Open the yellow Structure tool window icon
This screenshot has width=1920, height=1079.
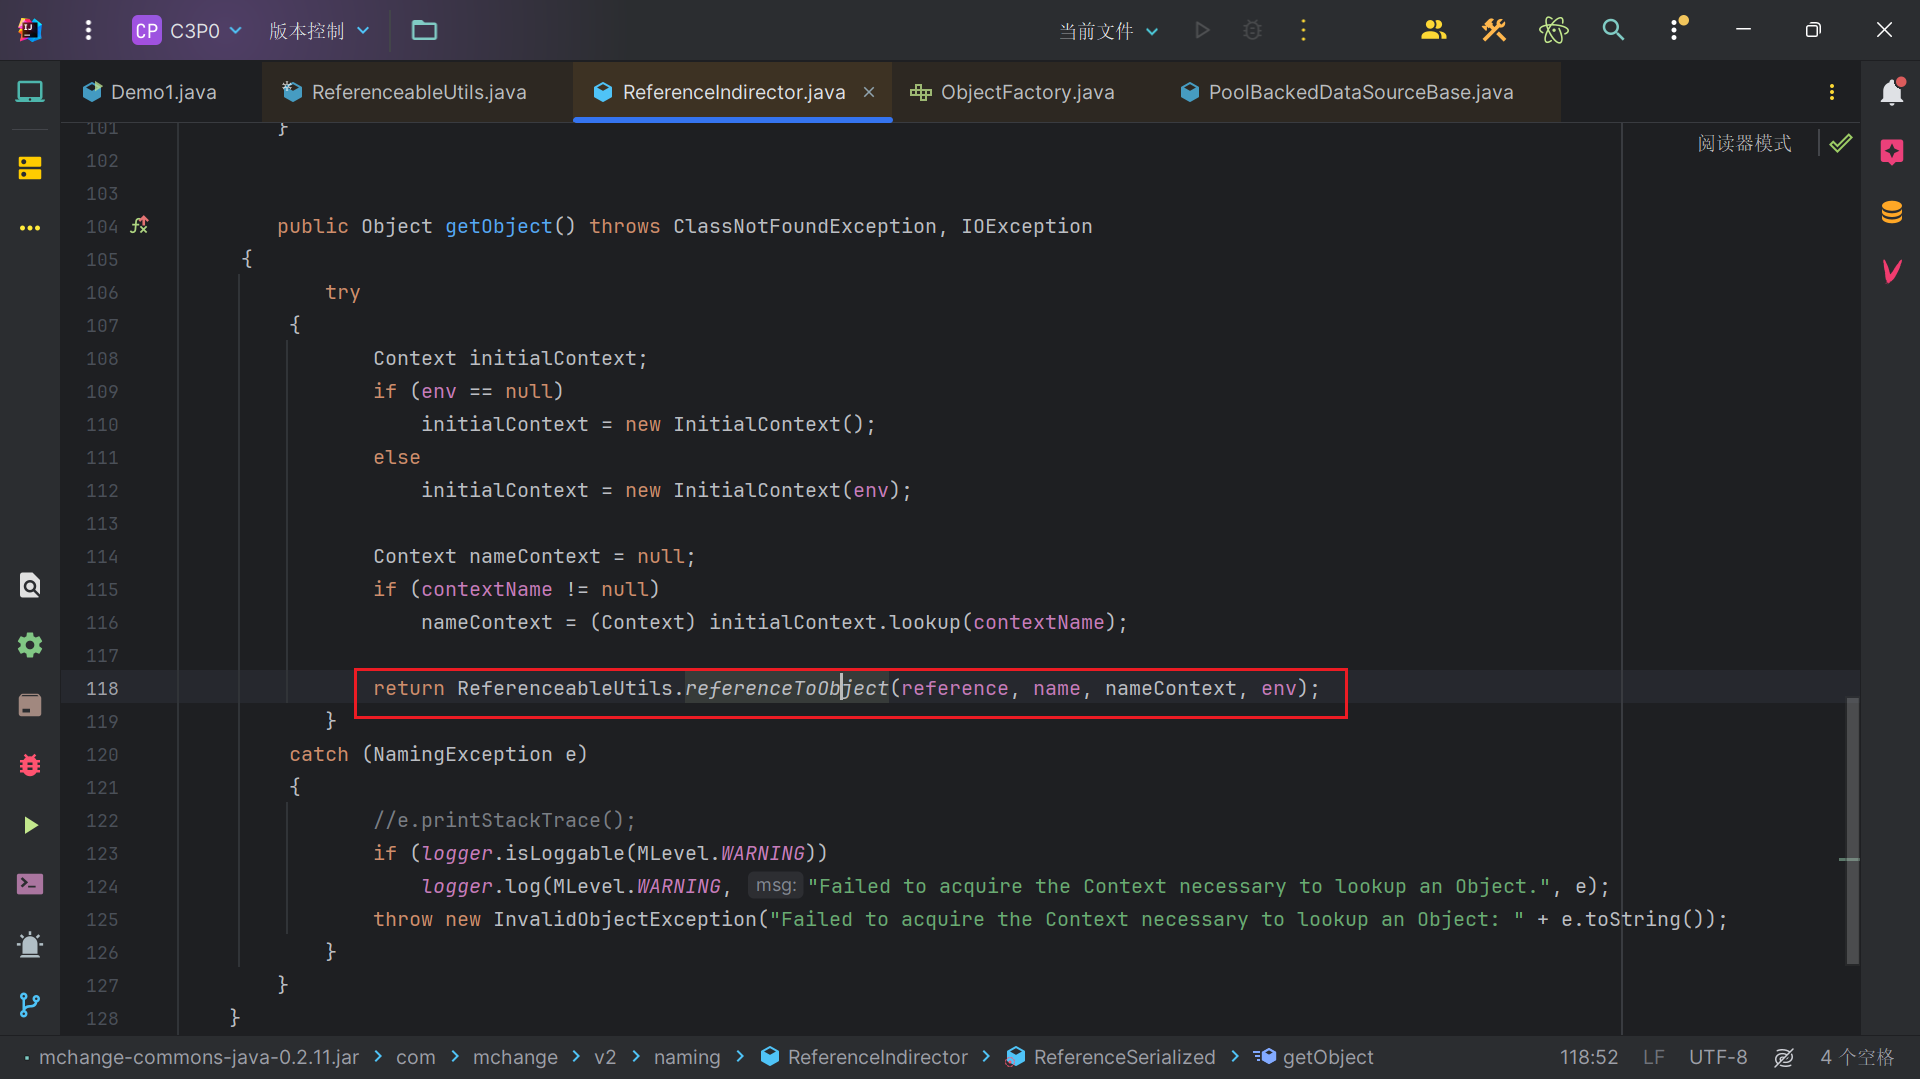[x=30, y=168]
